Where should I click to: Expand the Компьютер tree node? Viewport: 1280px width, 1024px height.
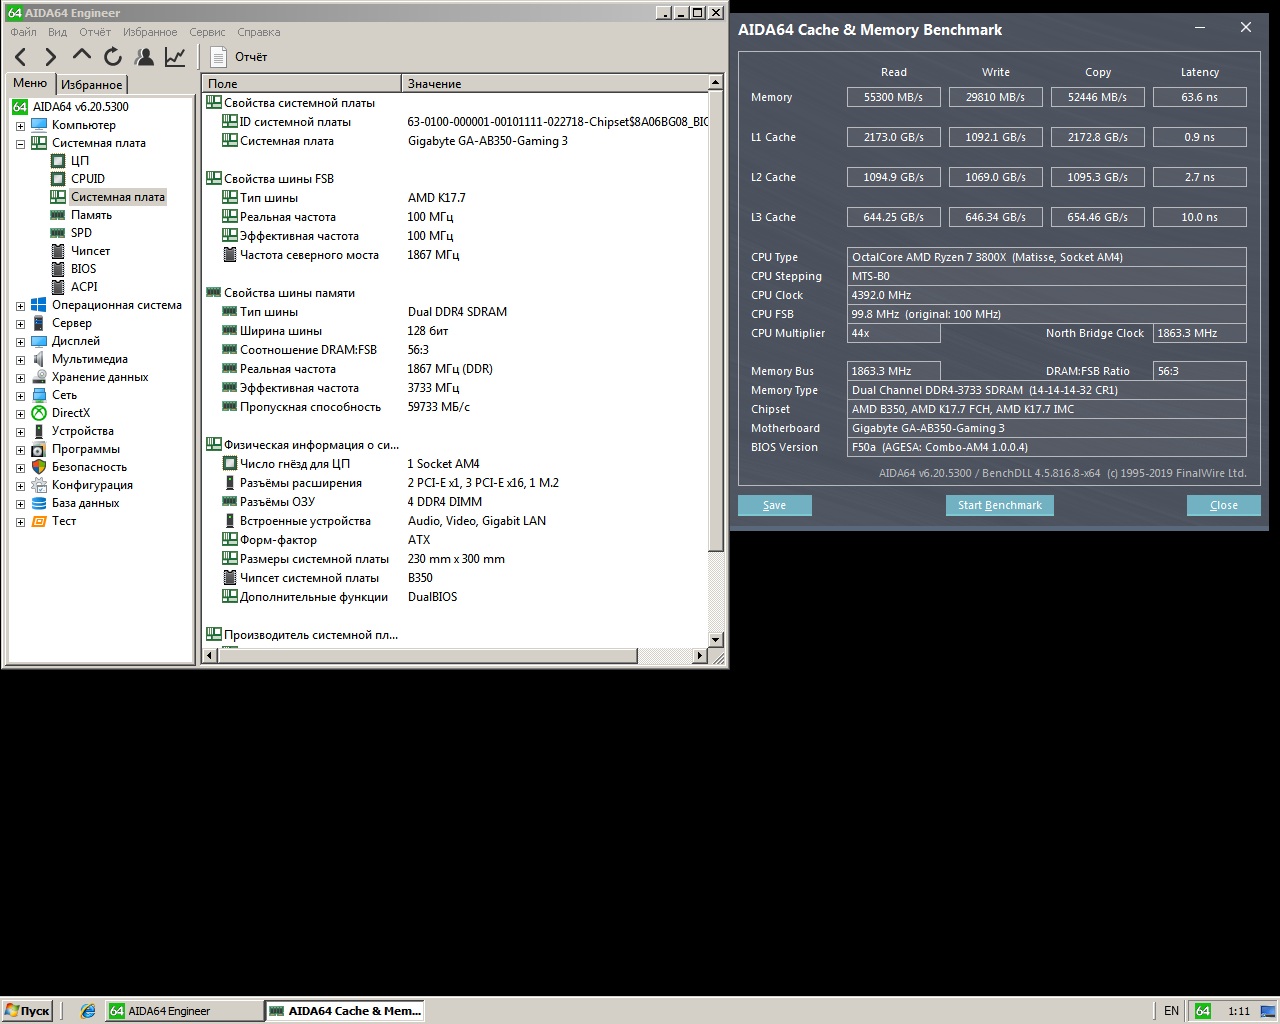20,126
